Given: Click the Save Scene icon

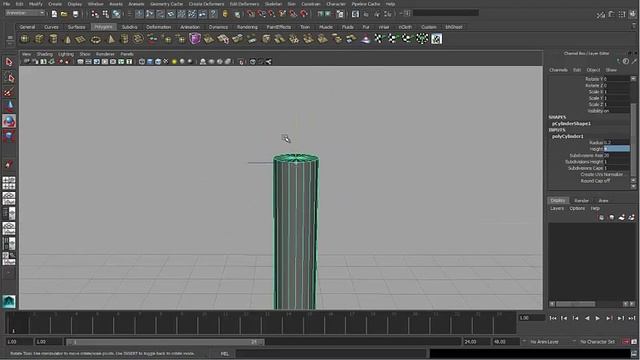Looking at the screenshot, I should click(75, 14).
